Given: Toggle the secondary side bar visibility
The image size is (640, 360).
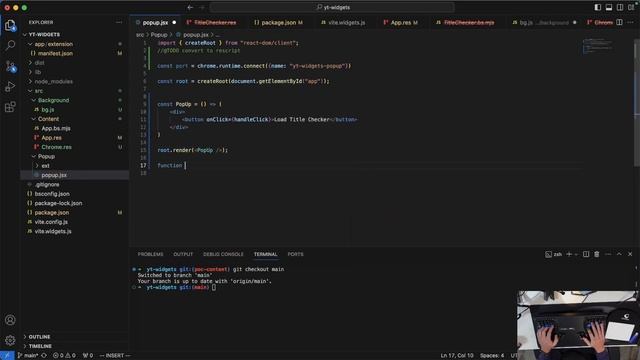Looking at the screenshot, I should [x=620, y=7].
